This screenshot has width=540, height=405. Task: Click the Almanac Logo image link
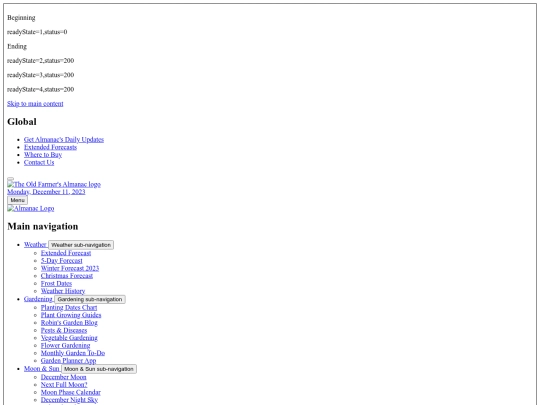click(31, 208)
